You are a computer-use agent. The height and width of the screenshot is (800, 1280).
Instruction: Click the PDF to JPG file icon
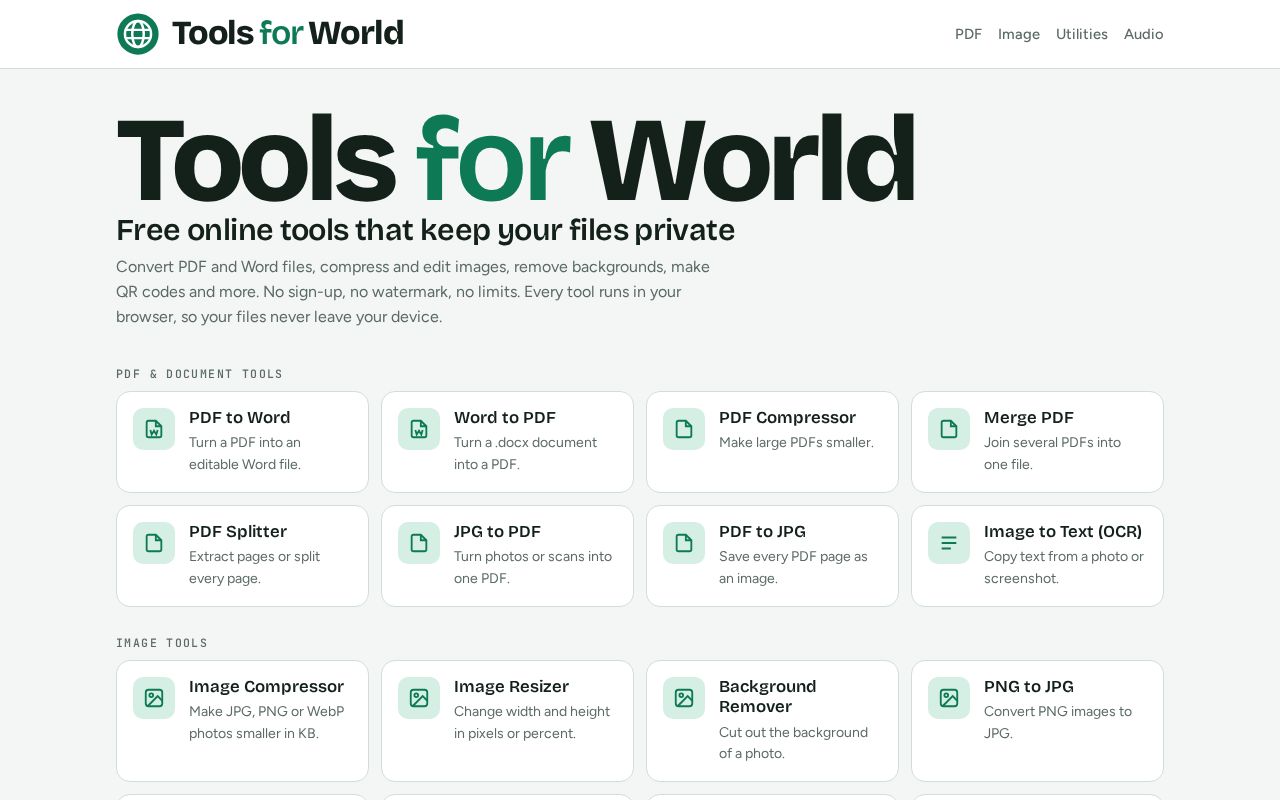click(684, 543)
